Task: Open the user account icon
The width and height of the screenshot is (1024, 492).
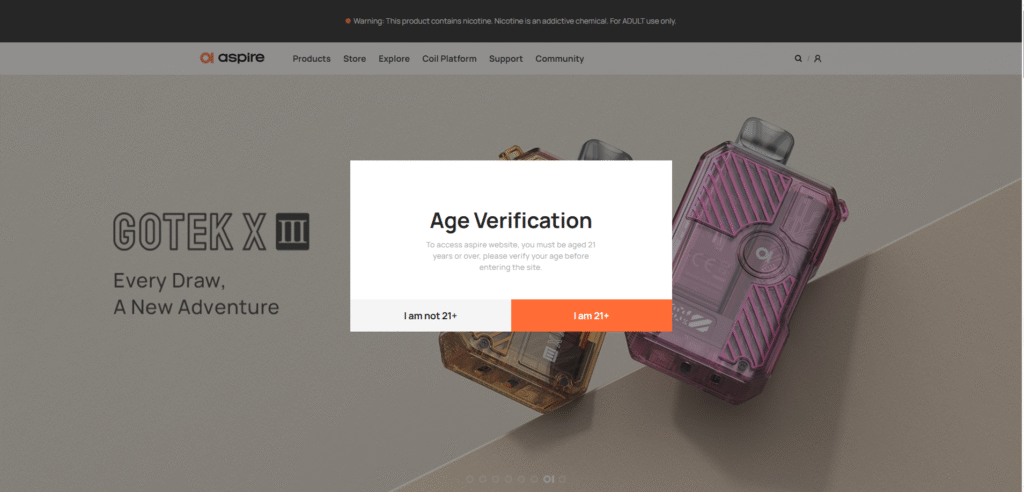Action: (x=817, y=59)
